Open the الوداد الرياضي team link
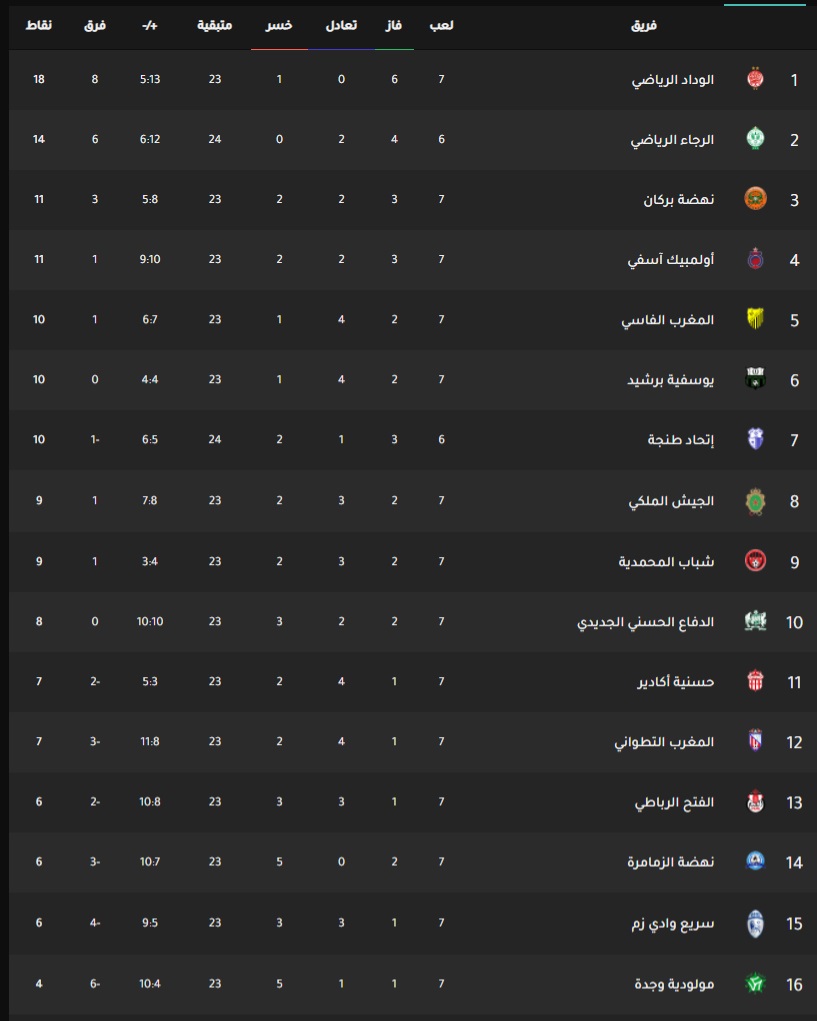The height and width of the screenshot is (1021, 817). pyautogui.click(x=672, y=79)
